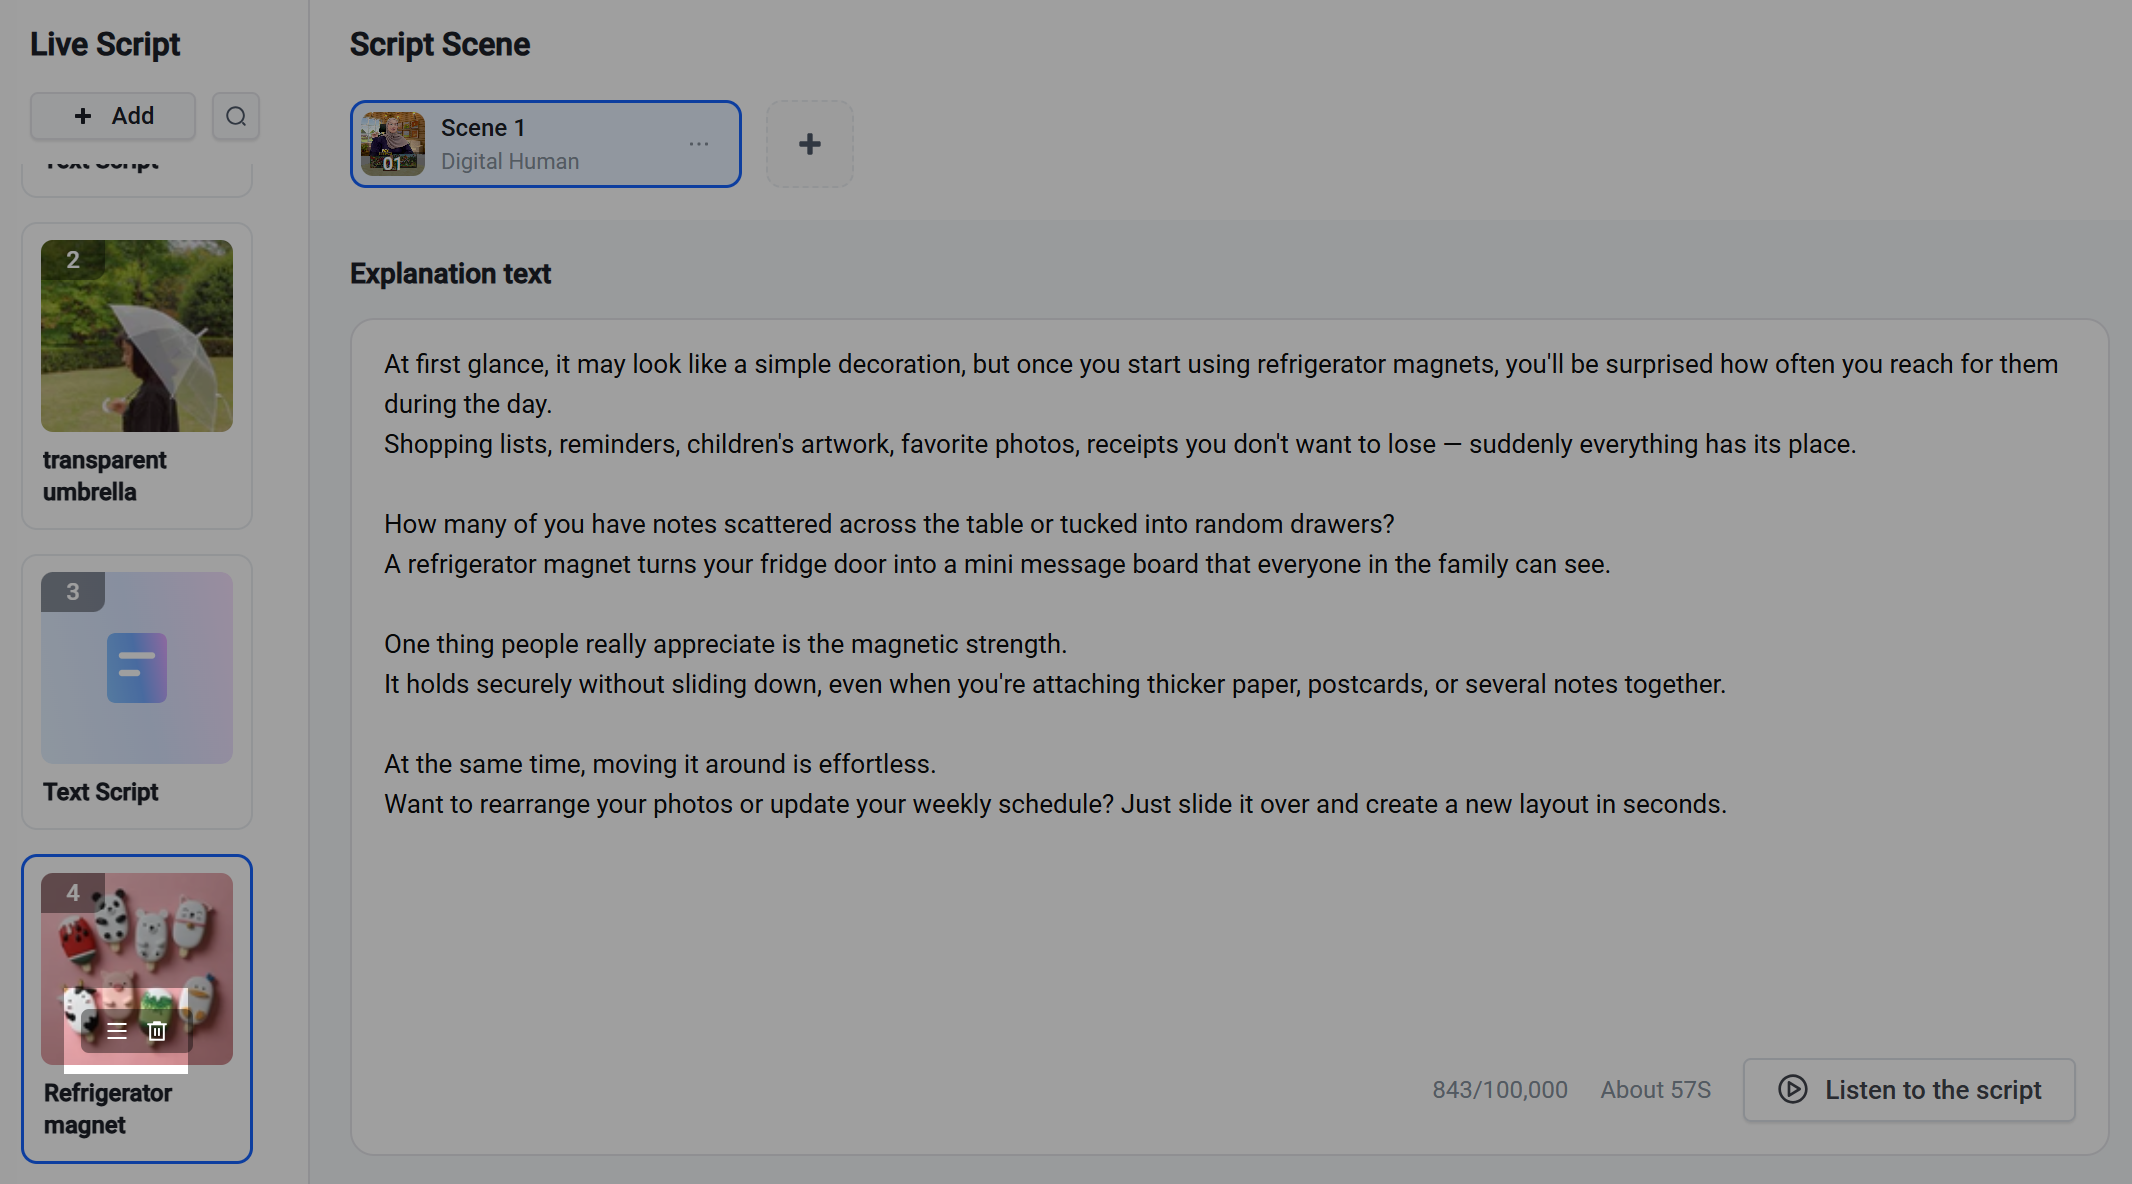Click the partially hidden first script card
The height and width of the screenshot is (1184, 2132).
(x=137, y=179)
